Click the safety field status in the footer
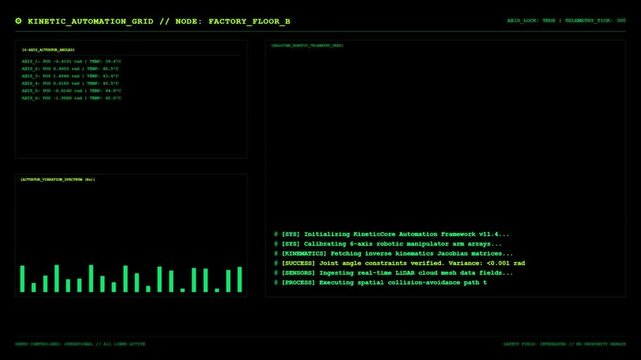 (x=565, y=344)
